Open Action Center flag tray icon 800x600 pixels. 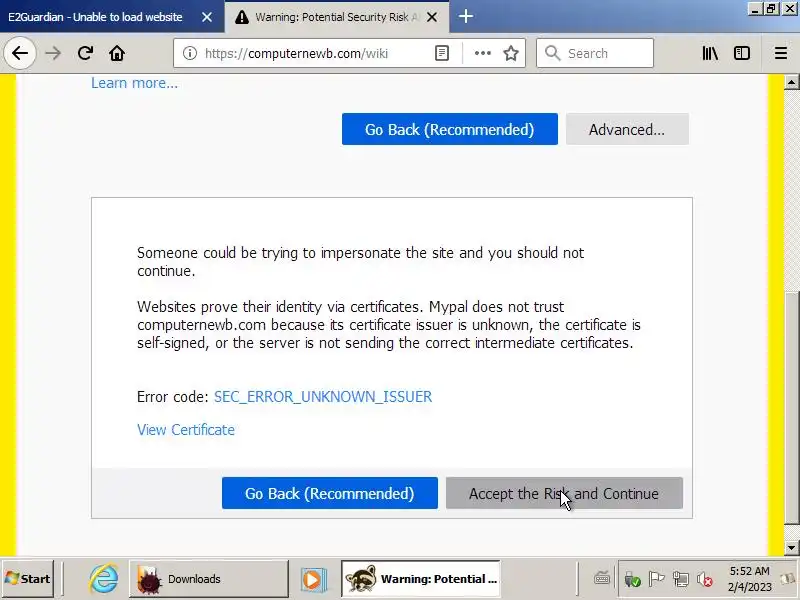(656, 579)
